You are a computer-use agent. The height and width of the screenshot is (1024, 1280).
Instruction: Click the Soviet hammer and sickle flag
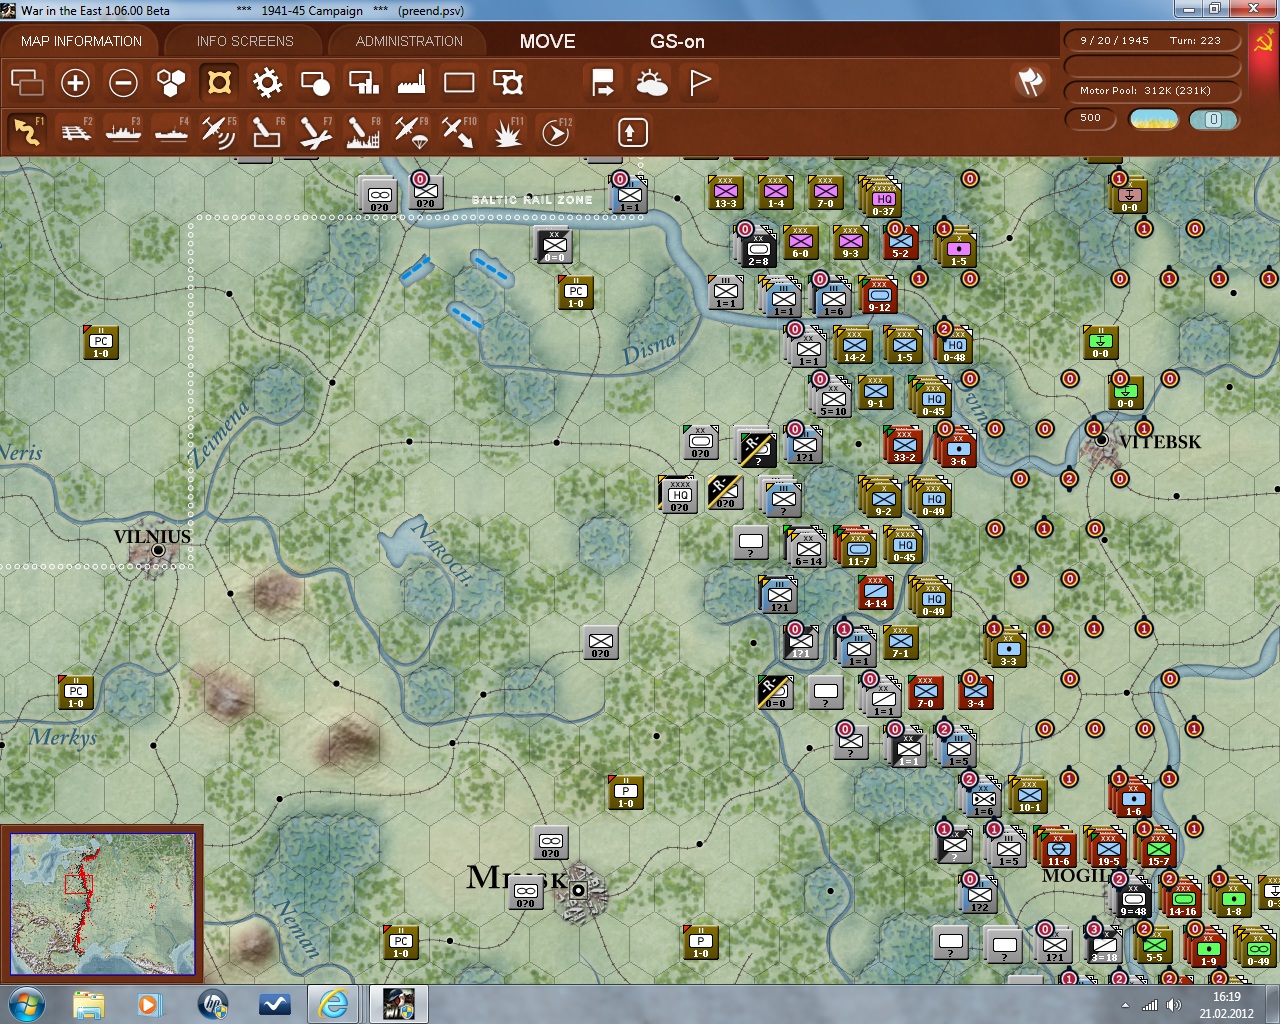point(1263,42)
